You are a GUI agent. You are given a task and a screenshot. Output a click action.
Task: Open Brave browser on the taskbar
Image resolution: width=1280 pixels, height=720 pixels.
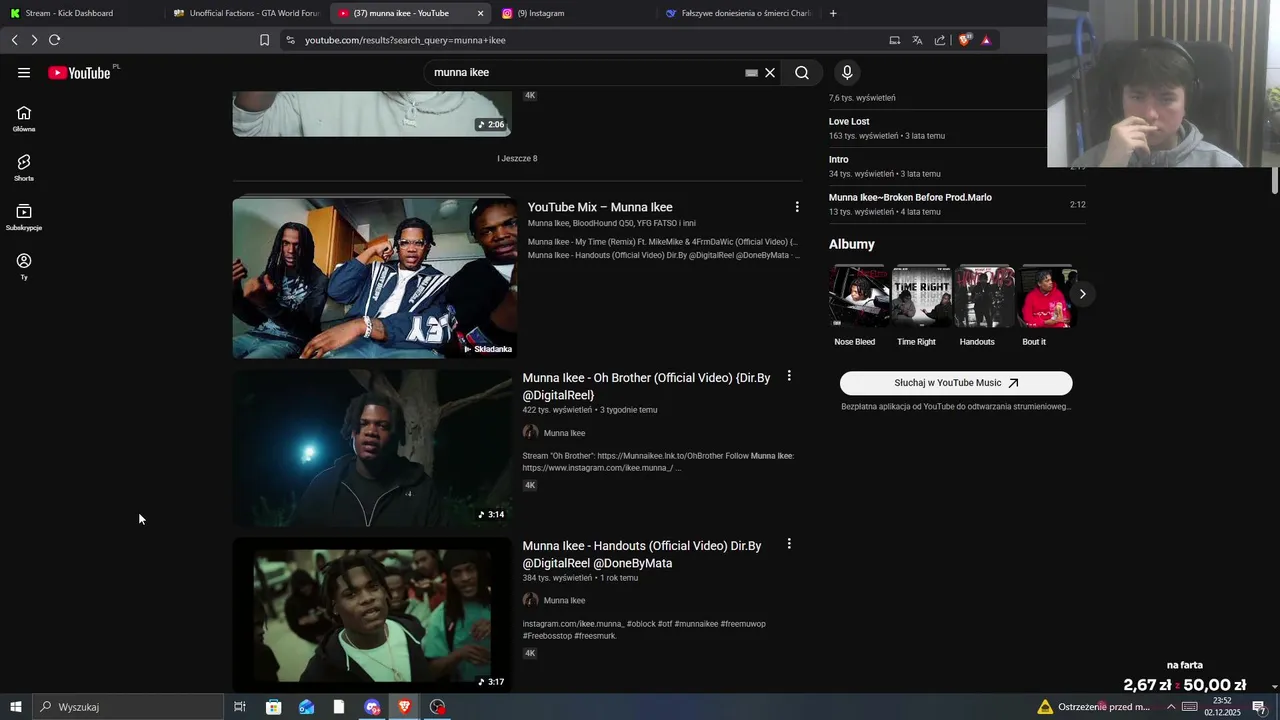pyautogui.click(x=404, y=707)
